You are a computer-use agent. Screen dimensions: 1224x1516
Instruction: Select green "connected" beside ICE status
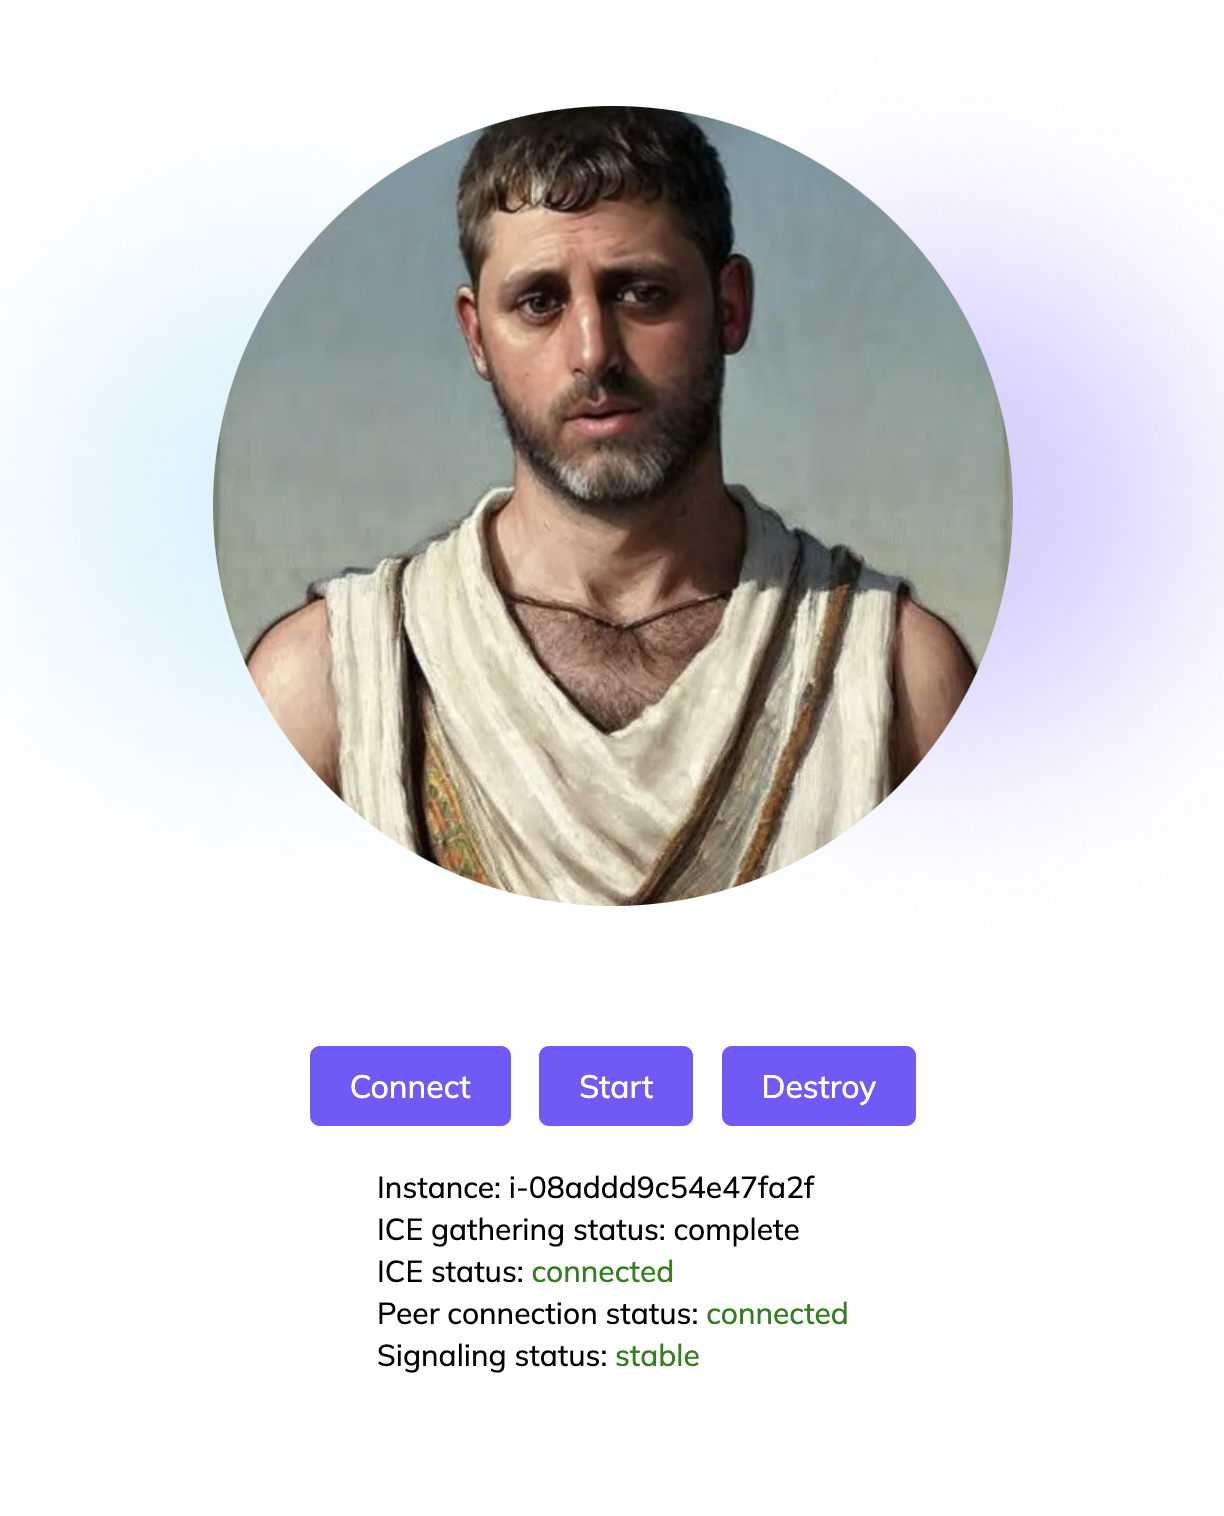click(x=602, y=1272)
